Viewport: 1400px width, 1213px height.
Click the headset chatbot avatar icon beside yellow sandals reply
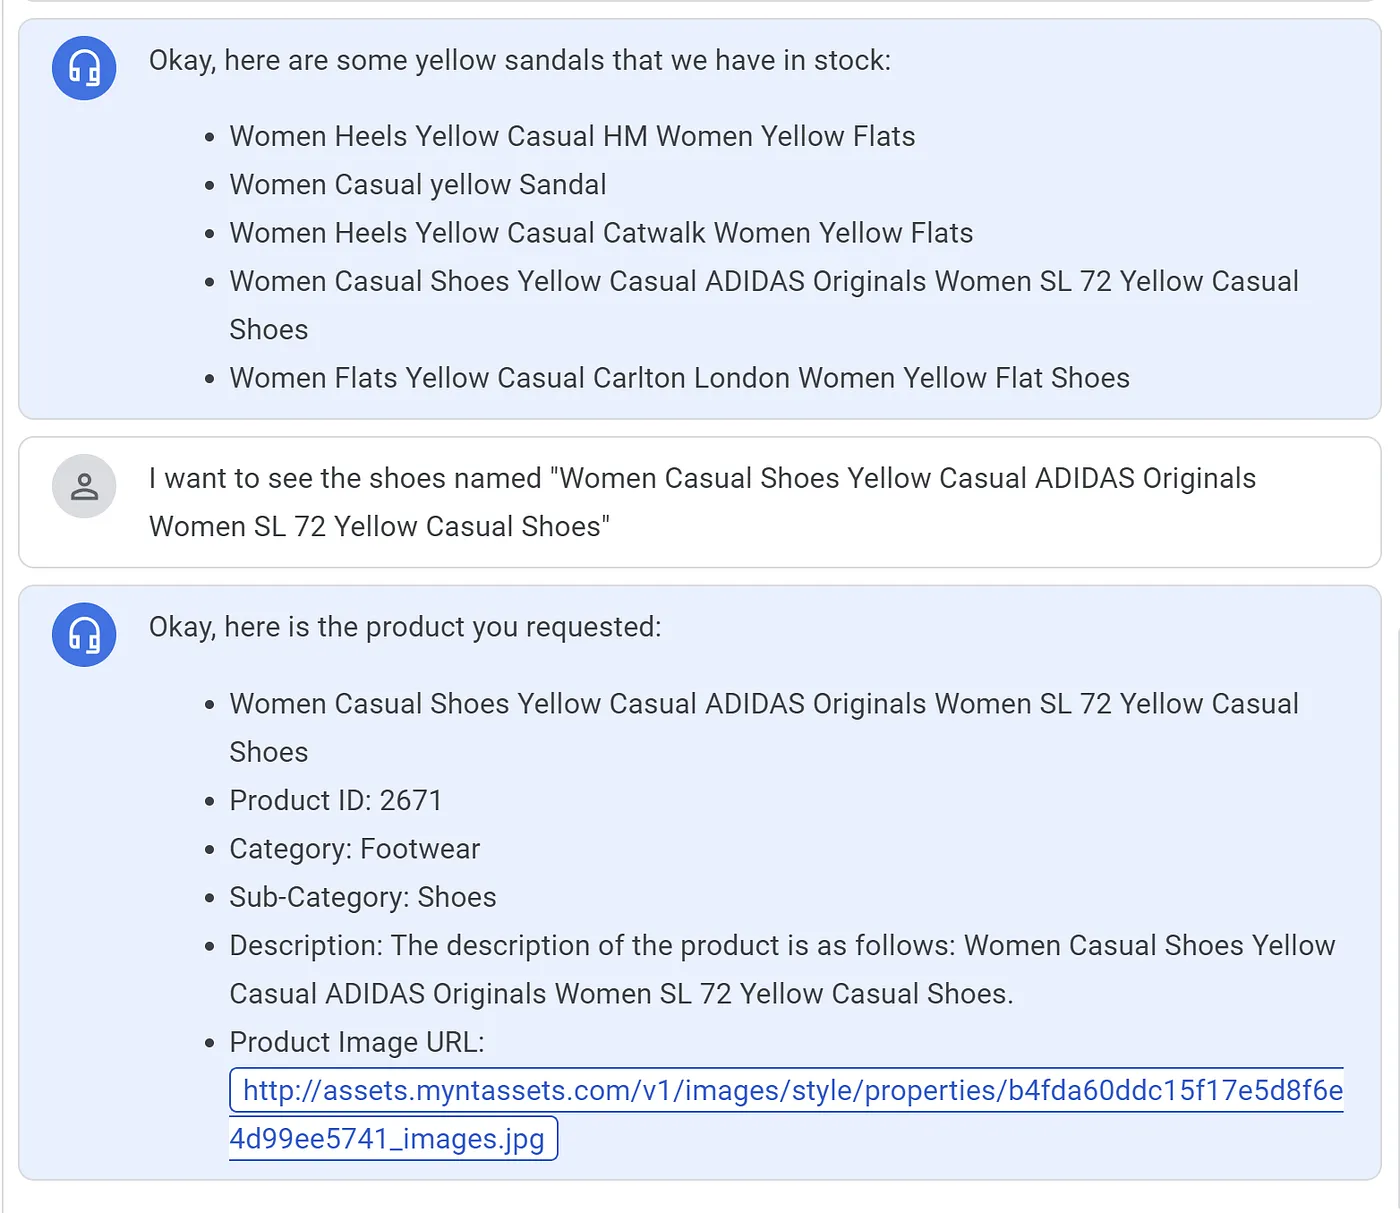point(83,68)
